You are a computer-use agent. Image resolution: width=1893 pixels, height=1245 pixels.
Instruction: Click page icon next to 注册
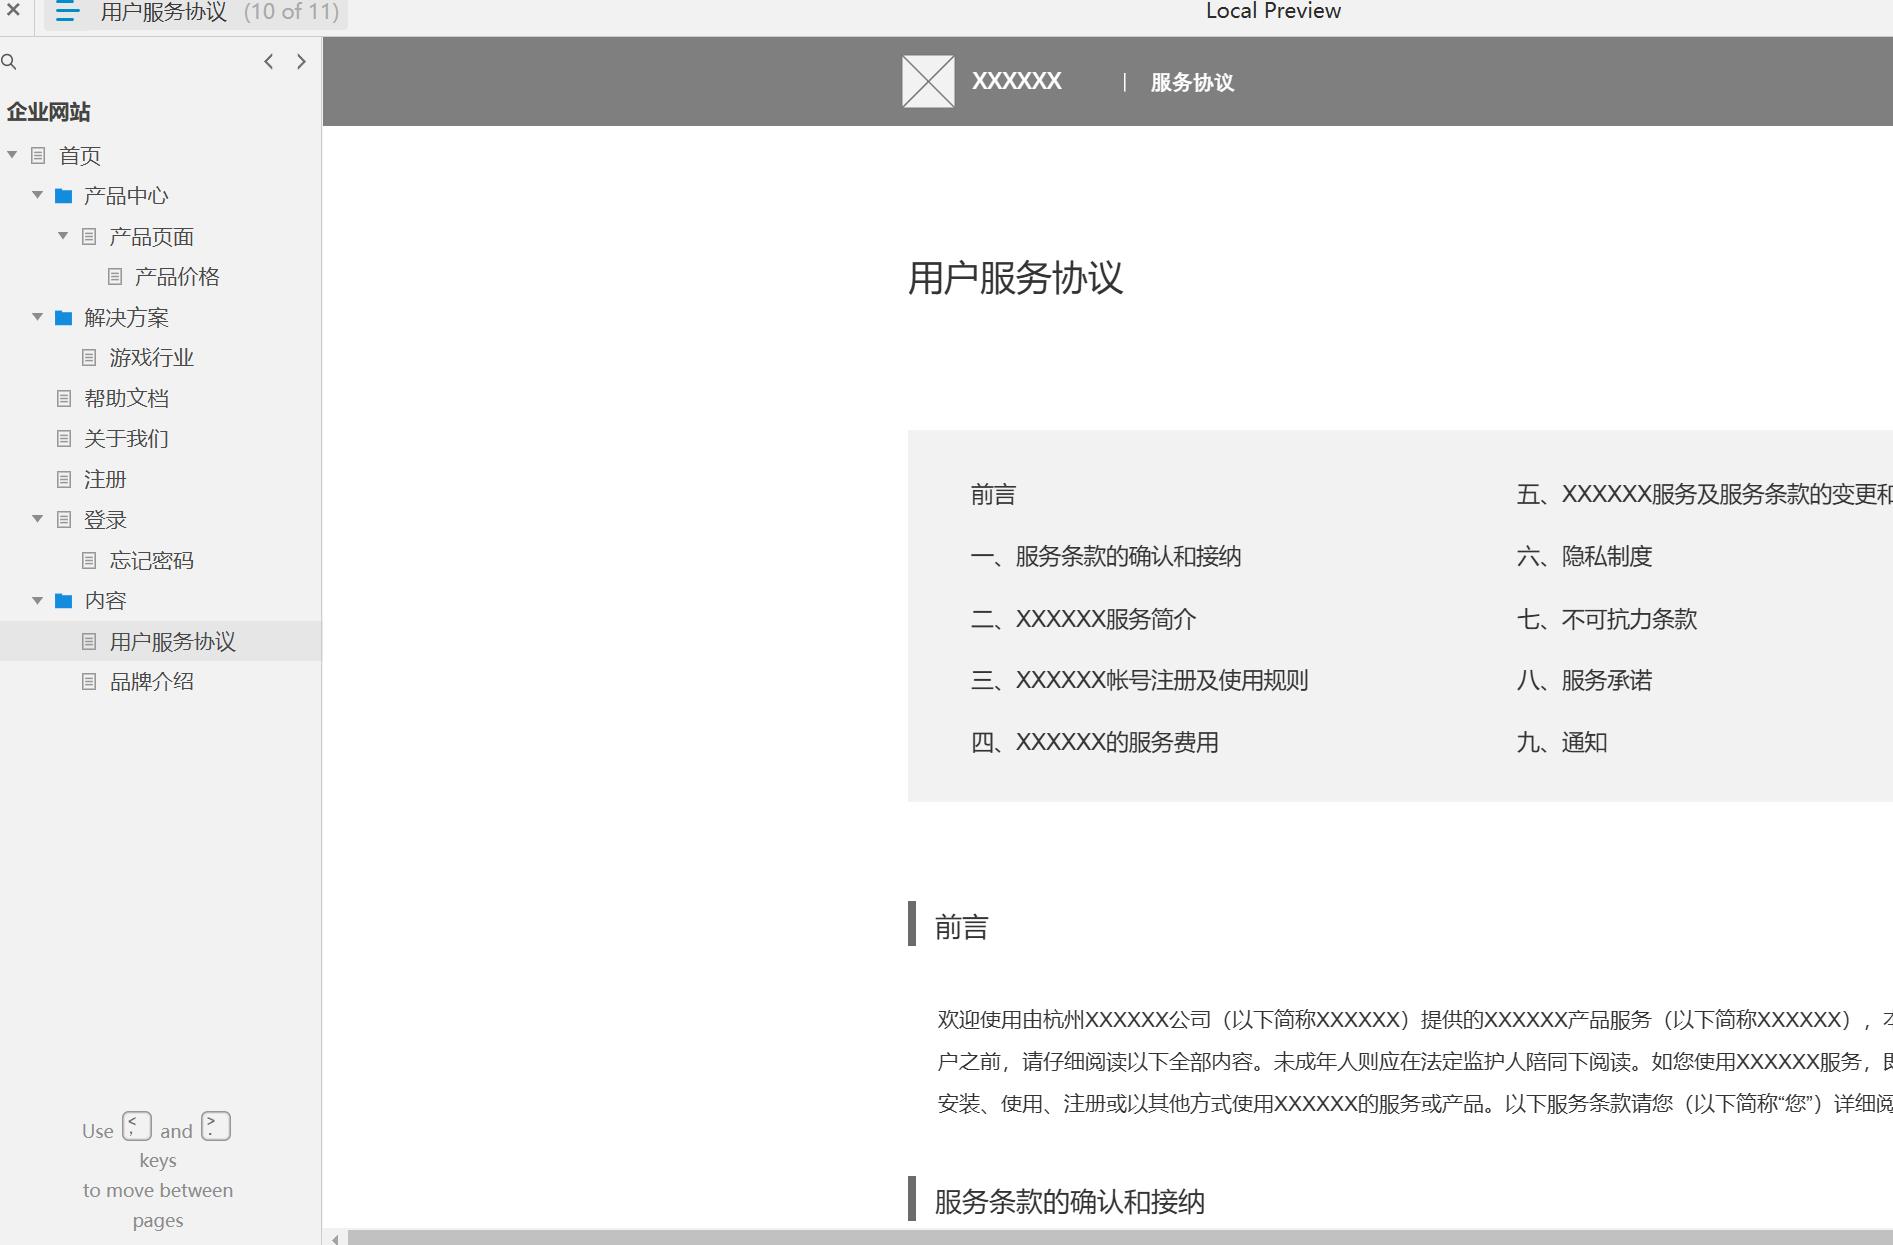(x=64, y=479)
